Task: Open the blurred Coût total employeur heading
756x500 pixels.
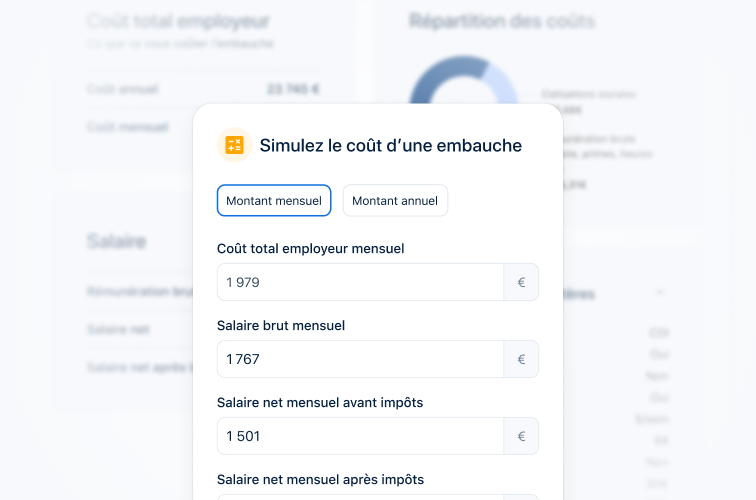Action: click(x=178, y=21)
